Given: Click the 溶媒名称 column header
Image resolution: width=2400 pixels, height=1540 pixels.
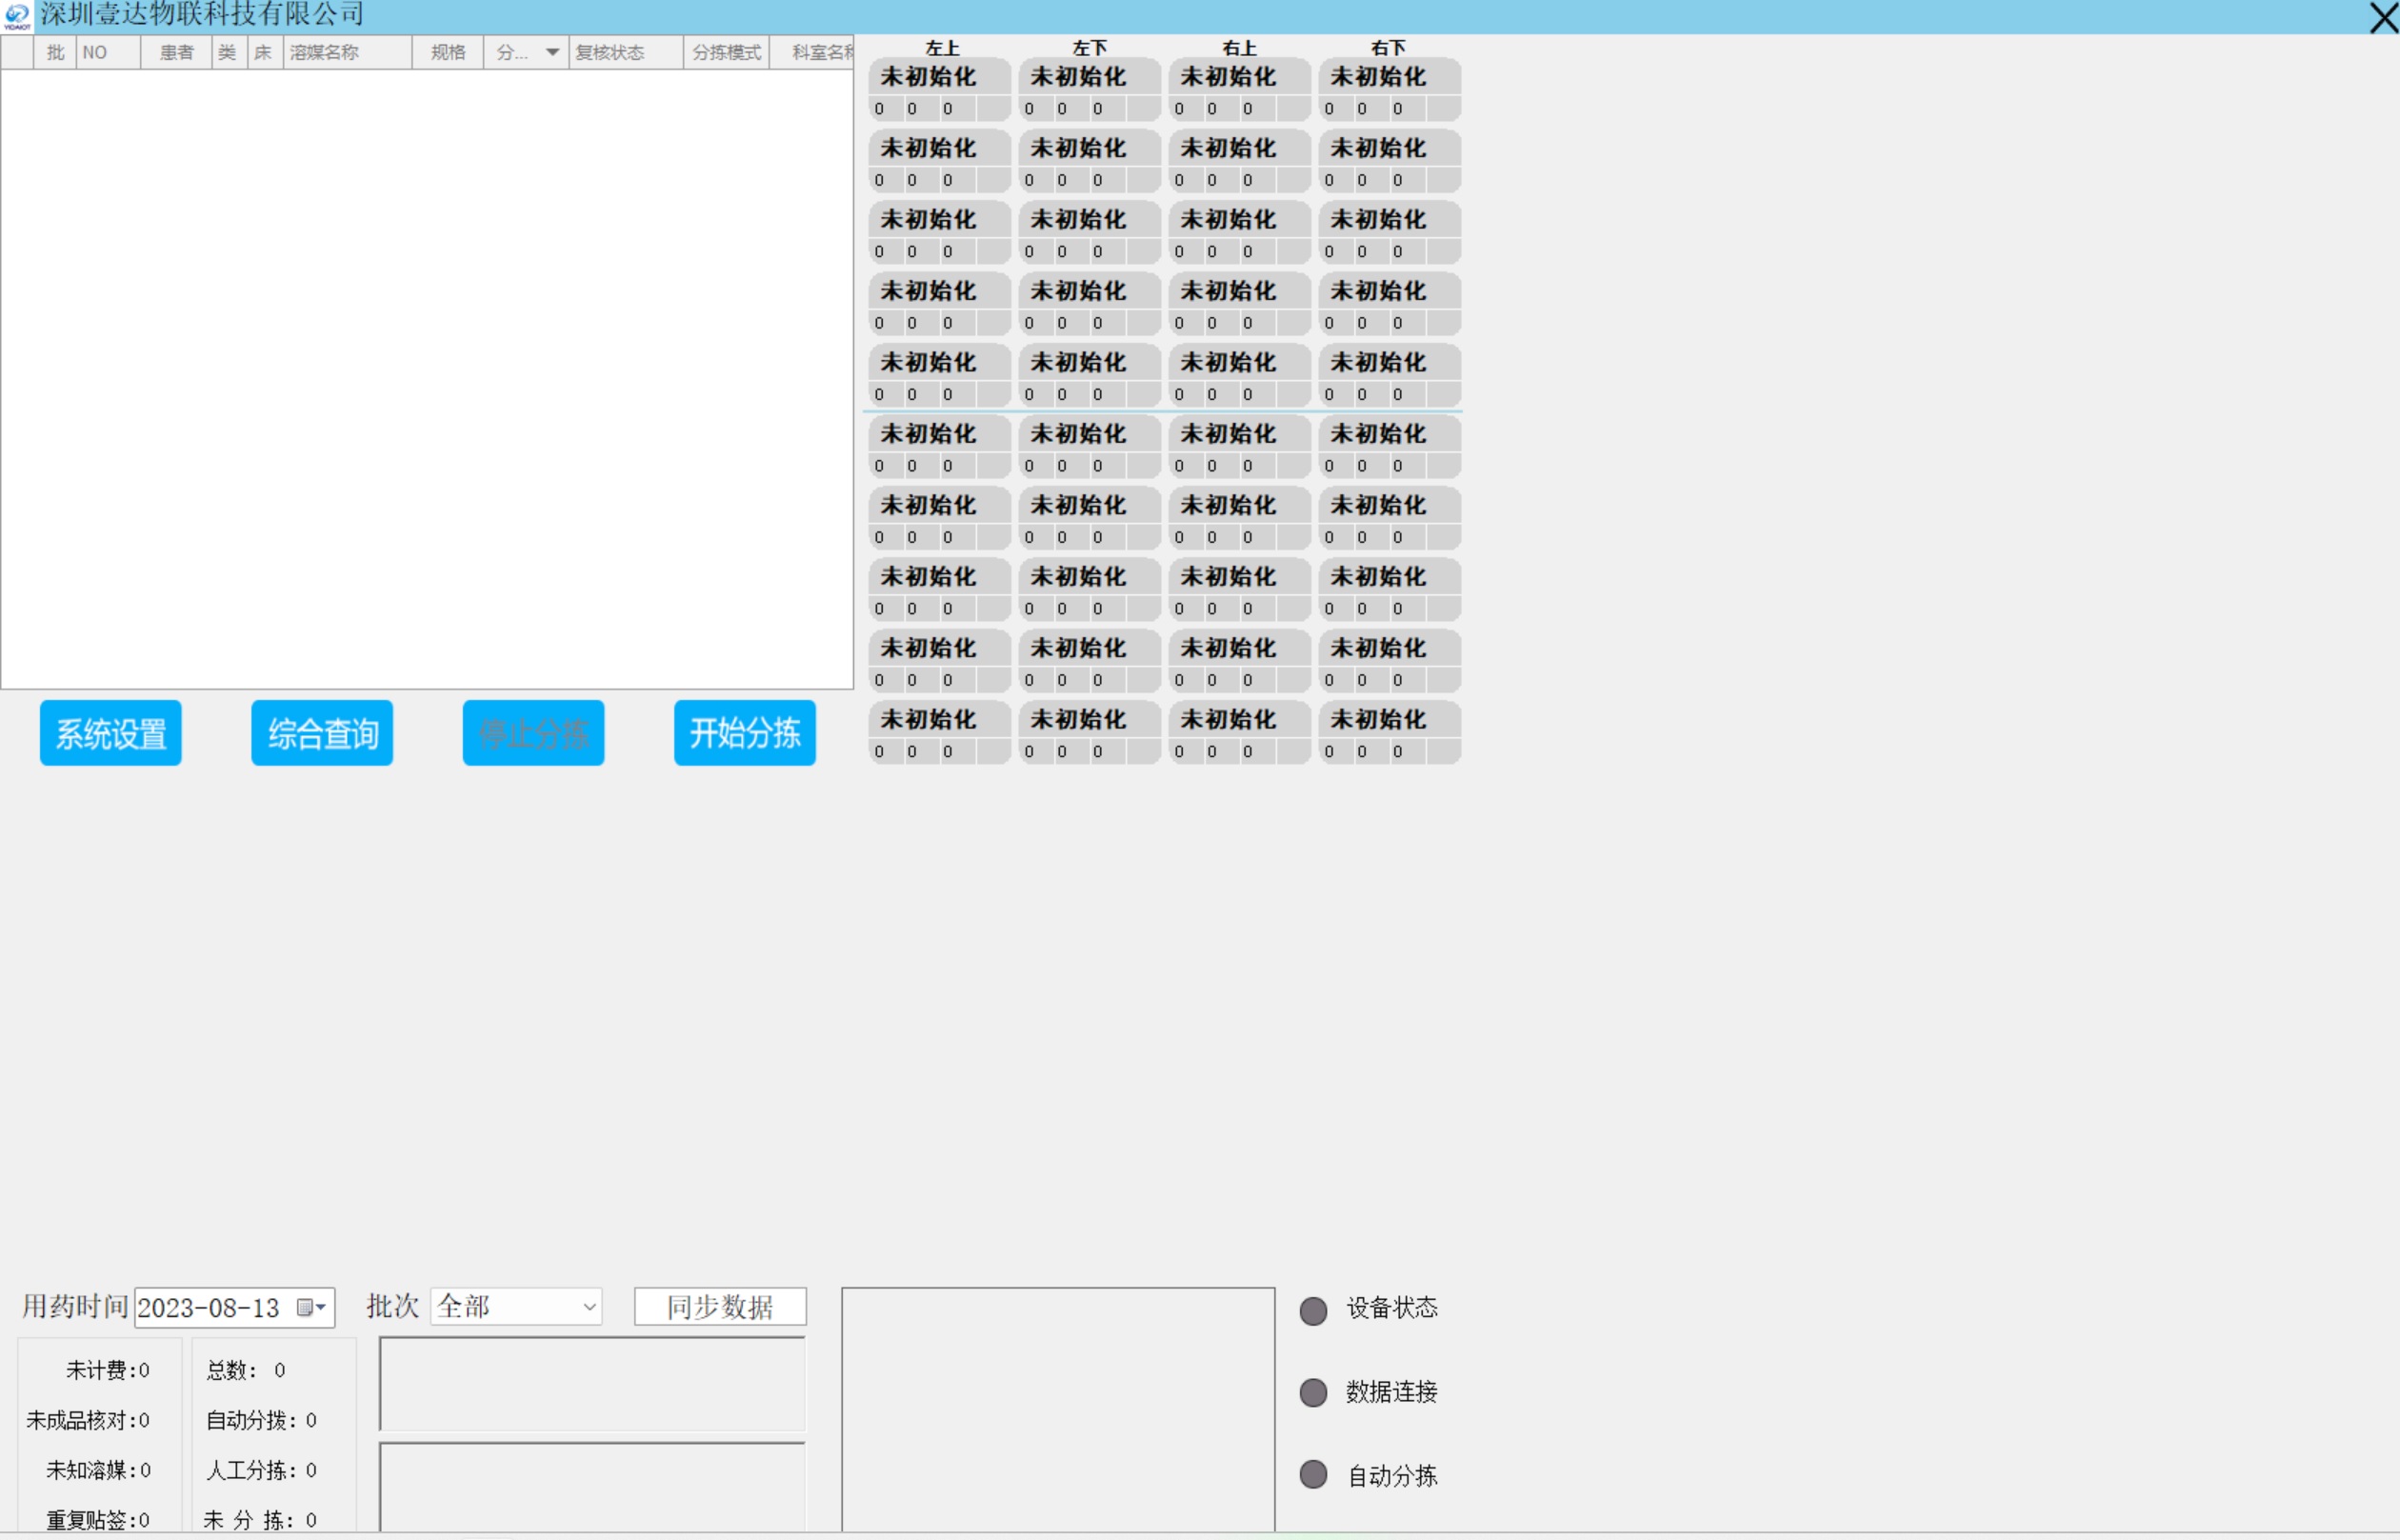Looking at the screenshot, I should [x=347, y=52].
